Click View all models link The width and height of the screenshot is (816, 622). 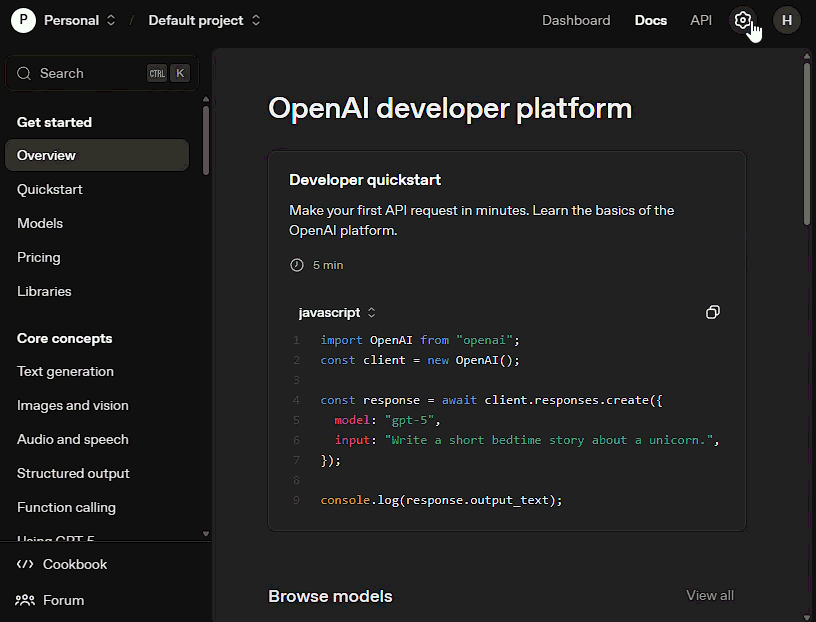[709, 595]
